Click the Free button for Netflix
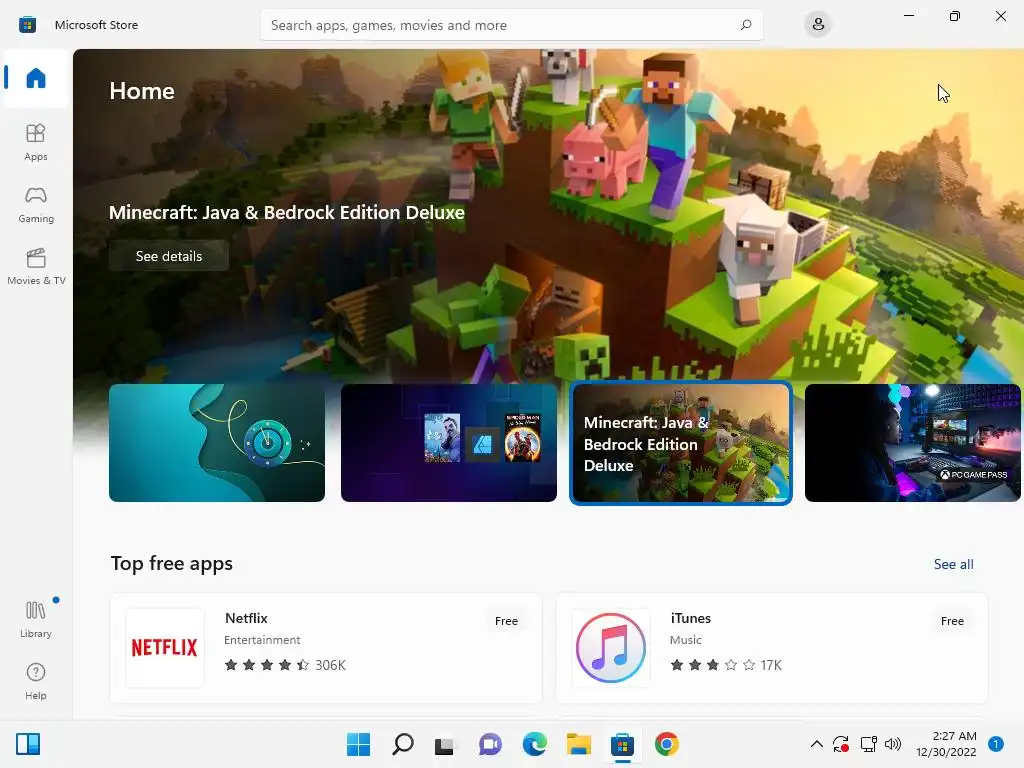 [506, 621]
